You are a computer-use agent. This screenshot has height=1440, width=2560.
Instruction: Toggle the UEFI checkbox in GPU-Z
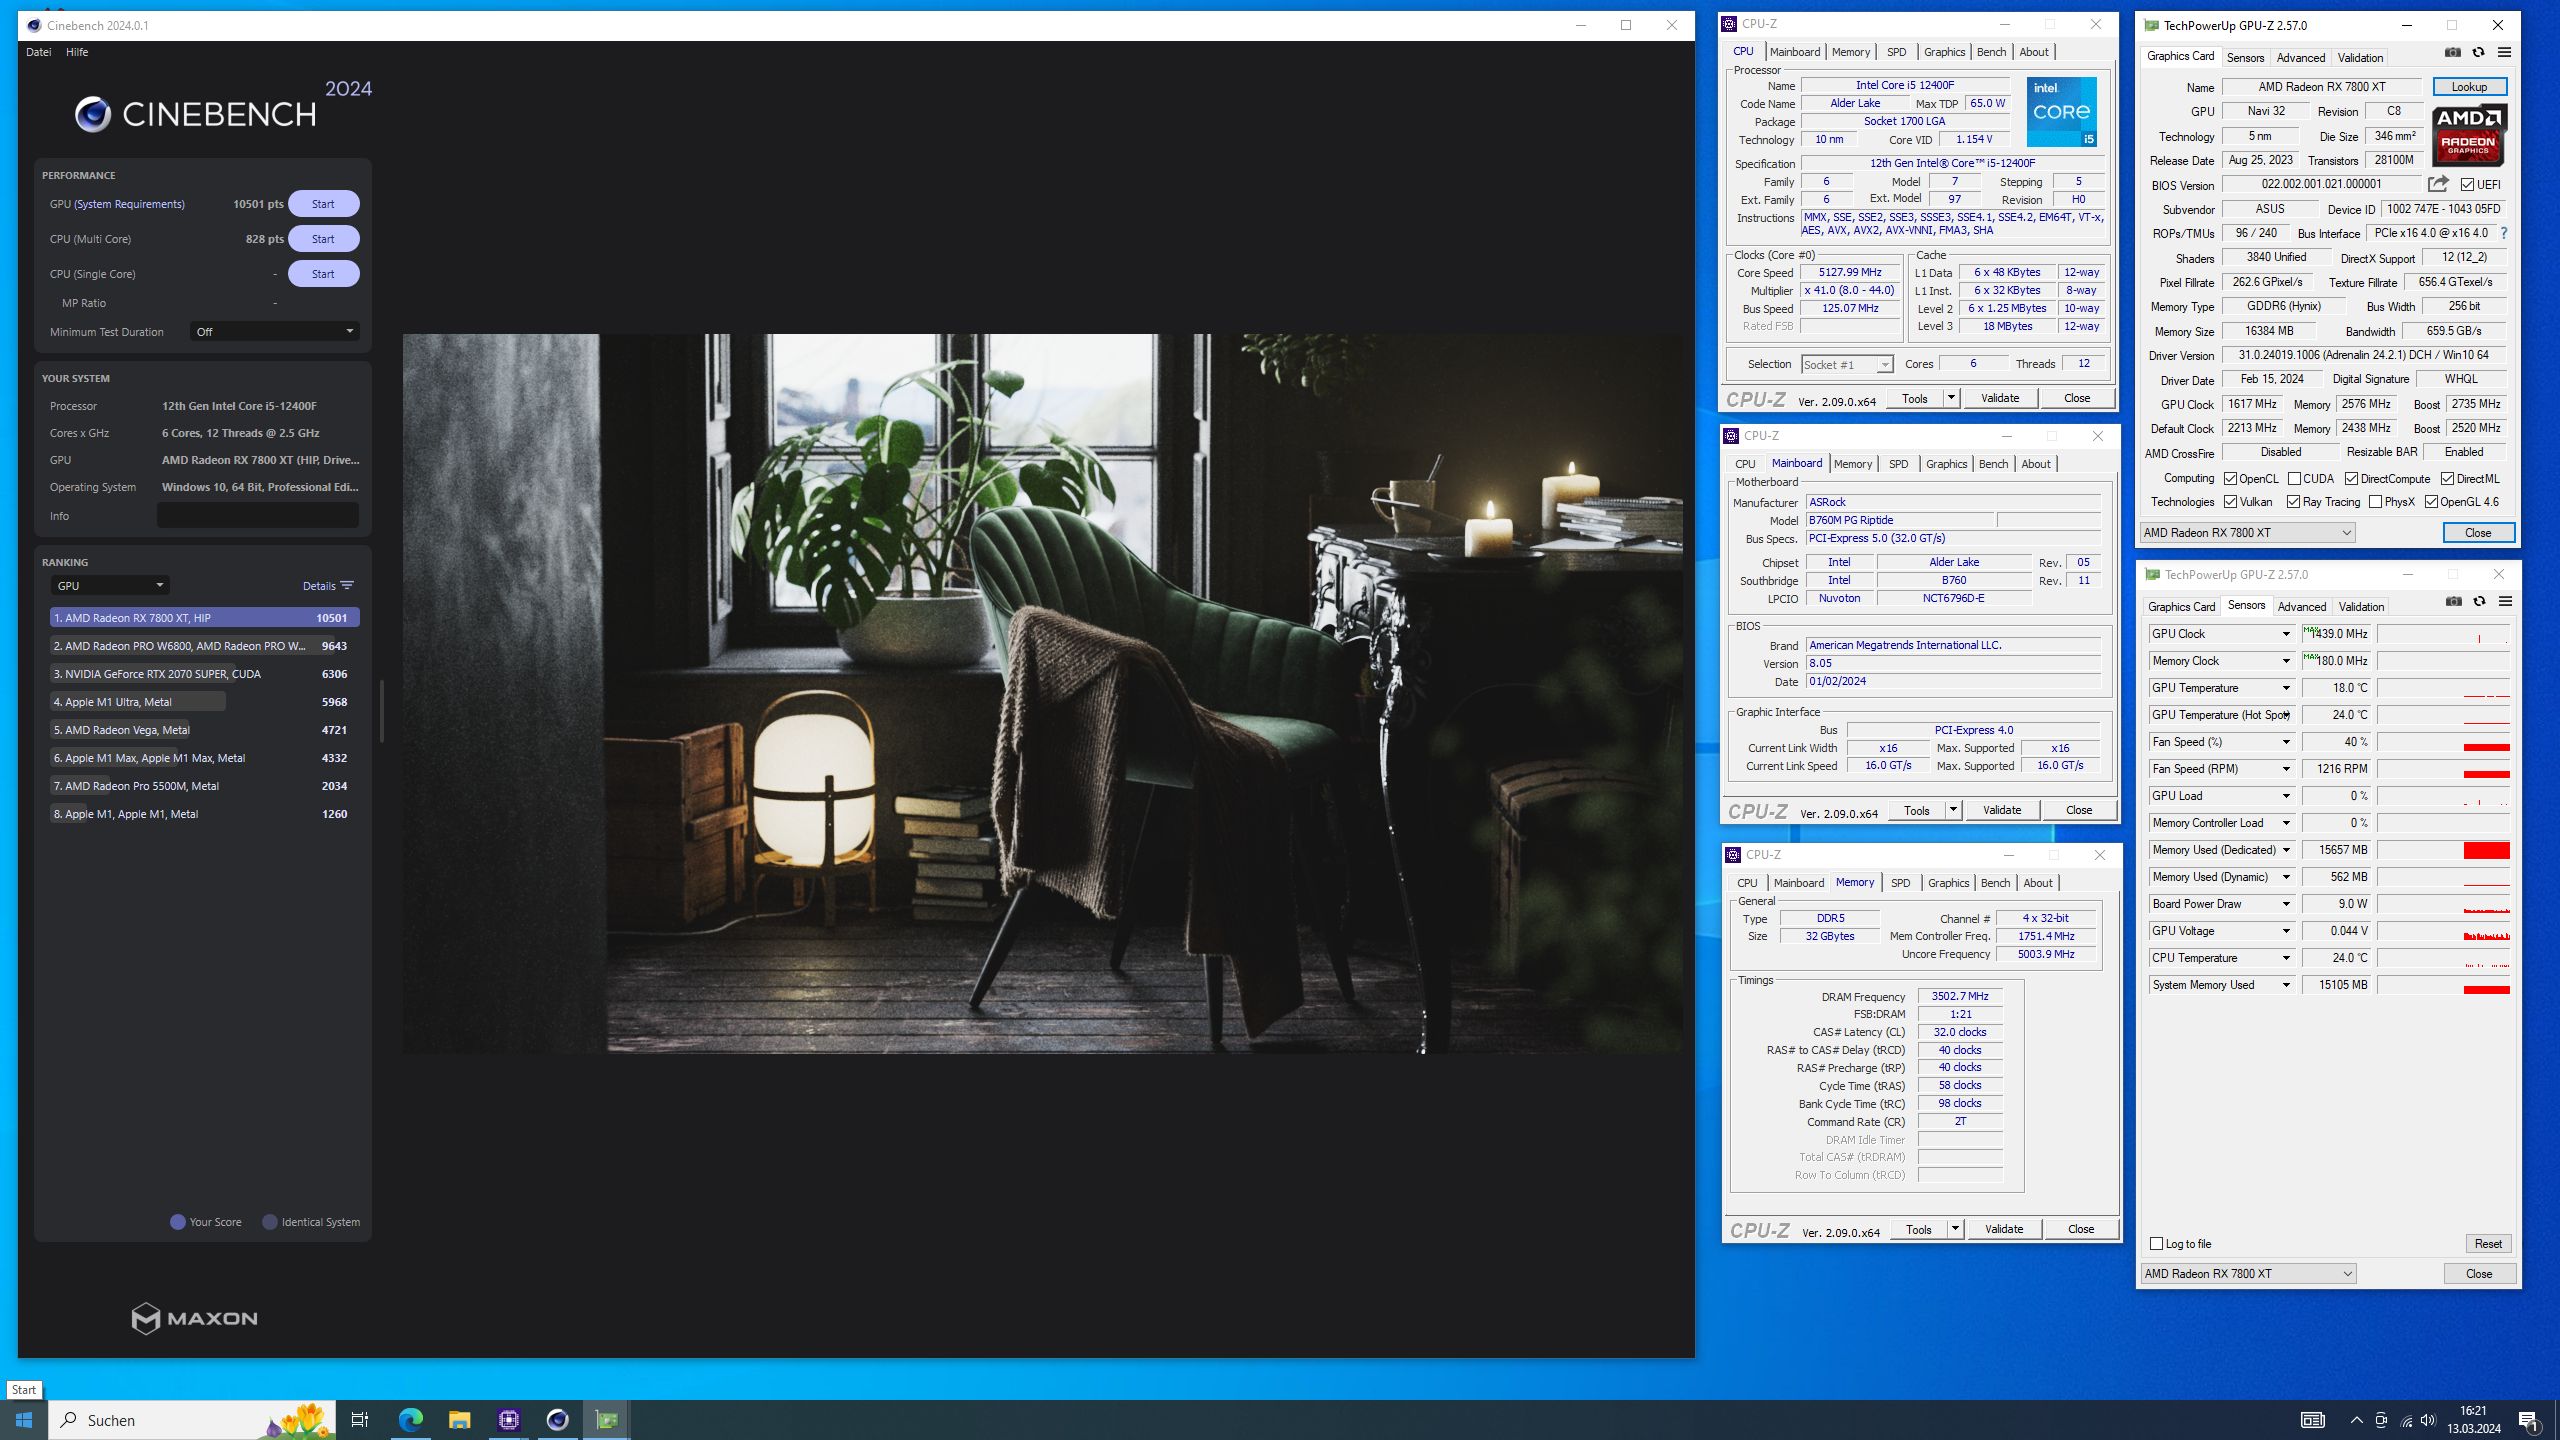[2467, 185]
